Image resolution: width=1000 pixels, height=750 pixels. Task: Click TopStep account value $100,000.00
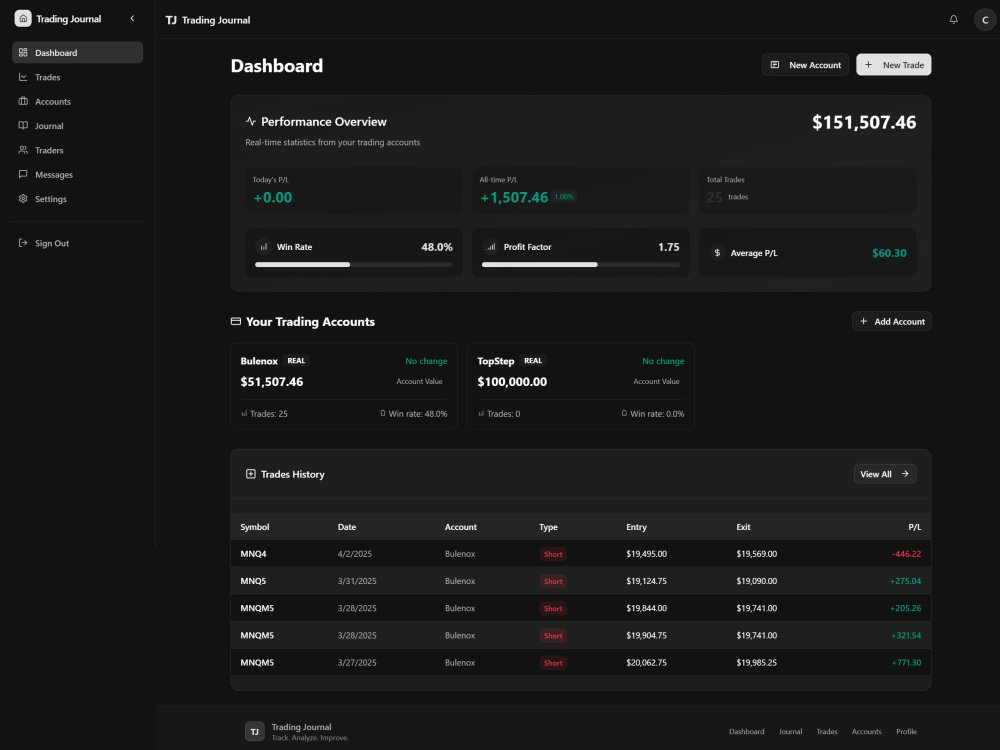pyautogui.click(x=512, y=382)
